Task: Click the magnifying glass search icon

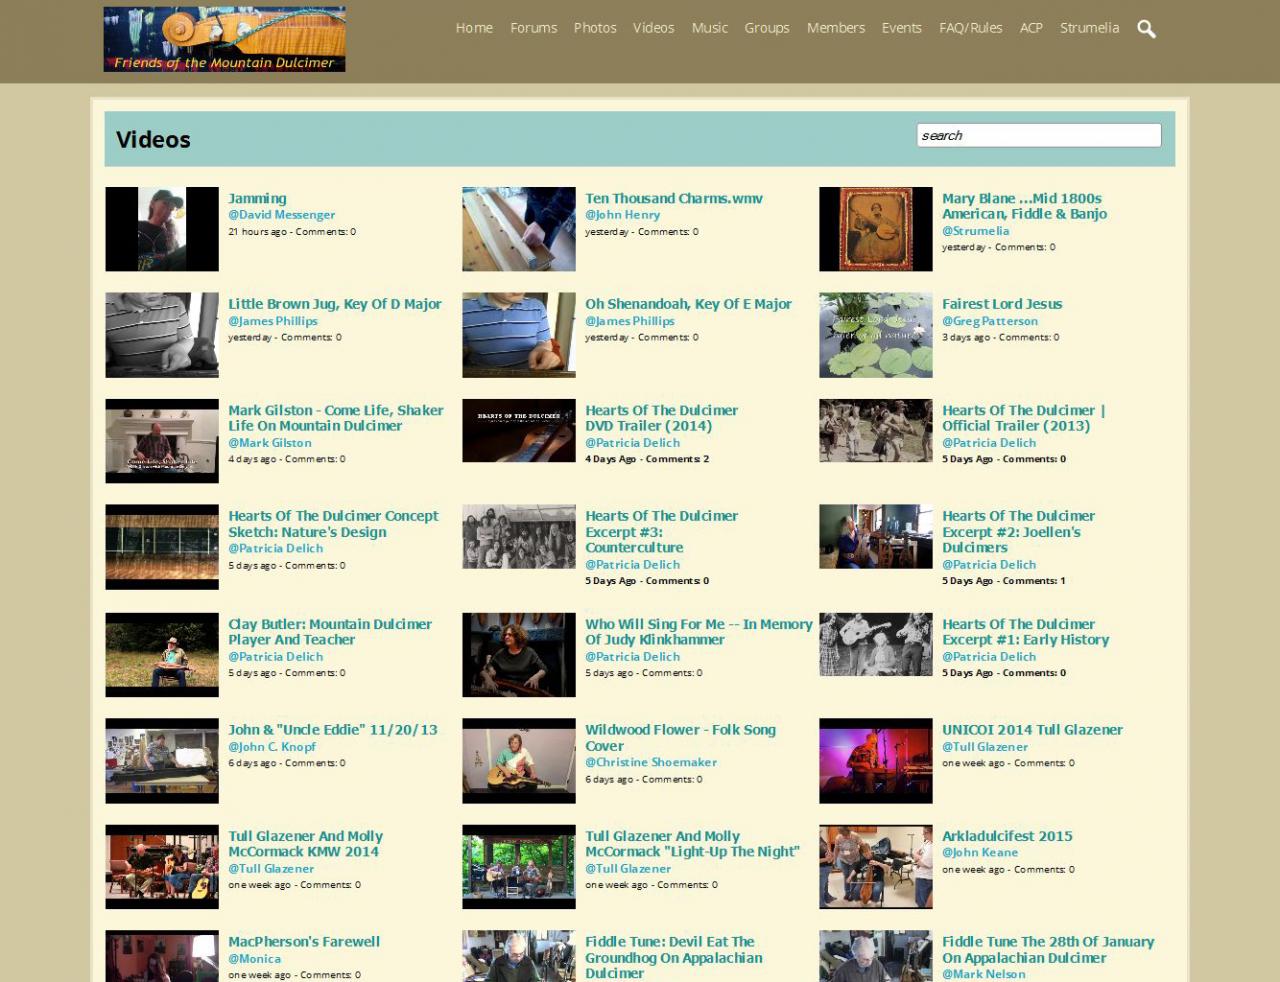Action: (x=1146, y=29)
